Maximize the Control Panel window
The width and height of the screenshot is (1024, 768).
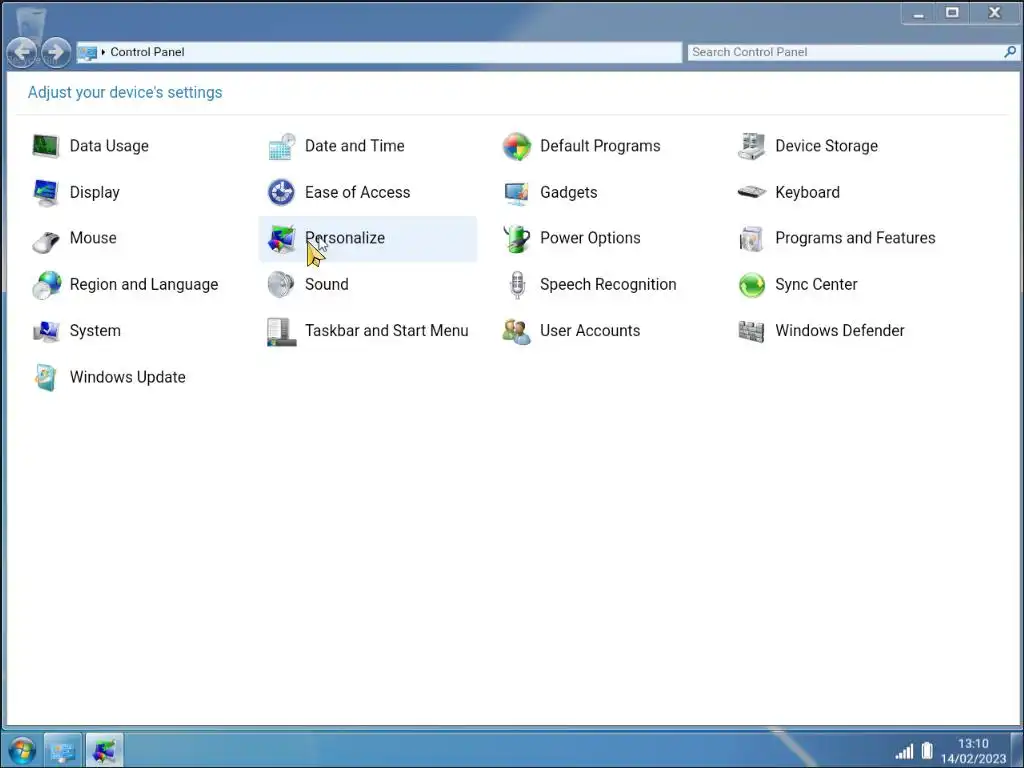click(x=952, y=13)
